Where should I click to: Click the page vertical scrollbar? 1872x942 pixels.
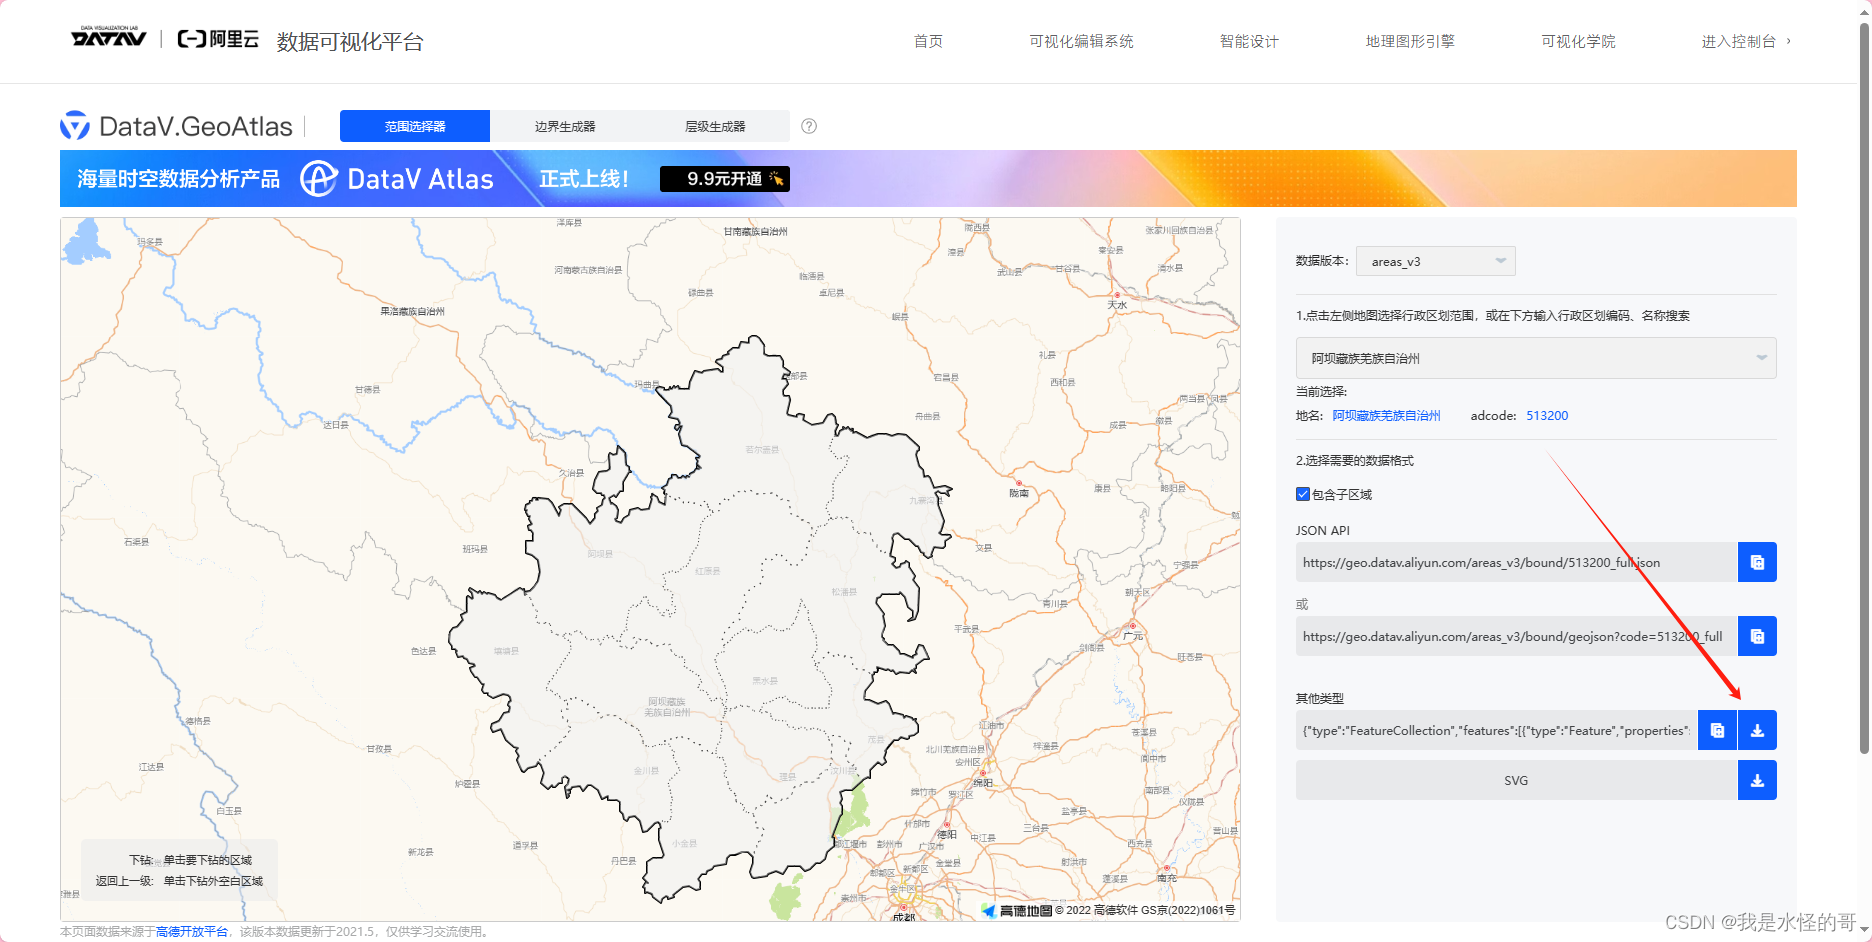click(1864, 390)
